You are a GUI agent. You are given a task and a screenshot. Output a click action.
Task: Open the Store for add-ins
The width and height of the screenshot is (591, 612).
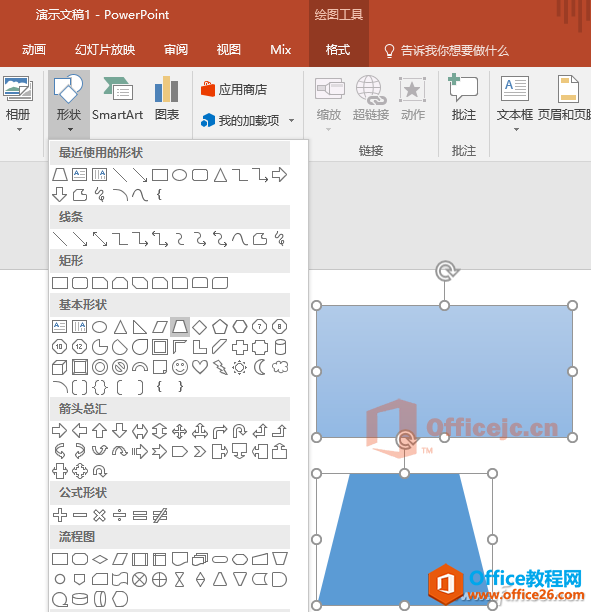(234, 90)
